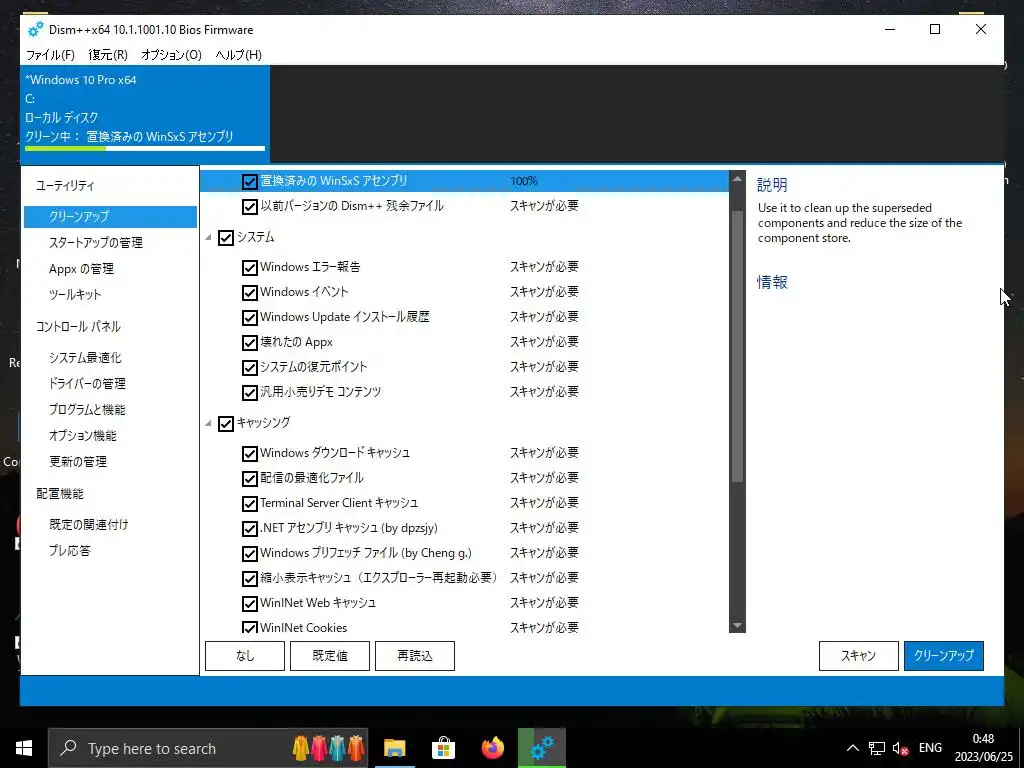Viewport: 1024px width, 768px height.
Task: Select the Windows 10 Pro x64 image tile
Action: pyautogui.click(x=145, y=114)
